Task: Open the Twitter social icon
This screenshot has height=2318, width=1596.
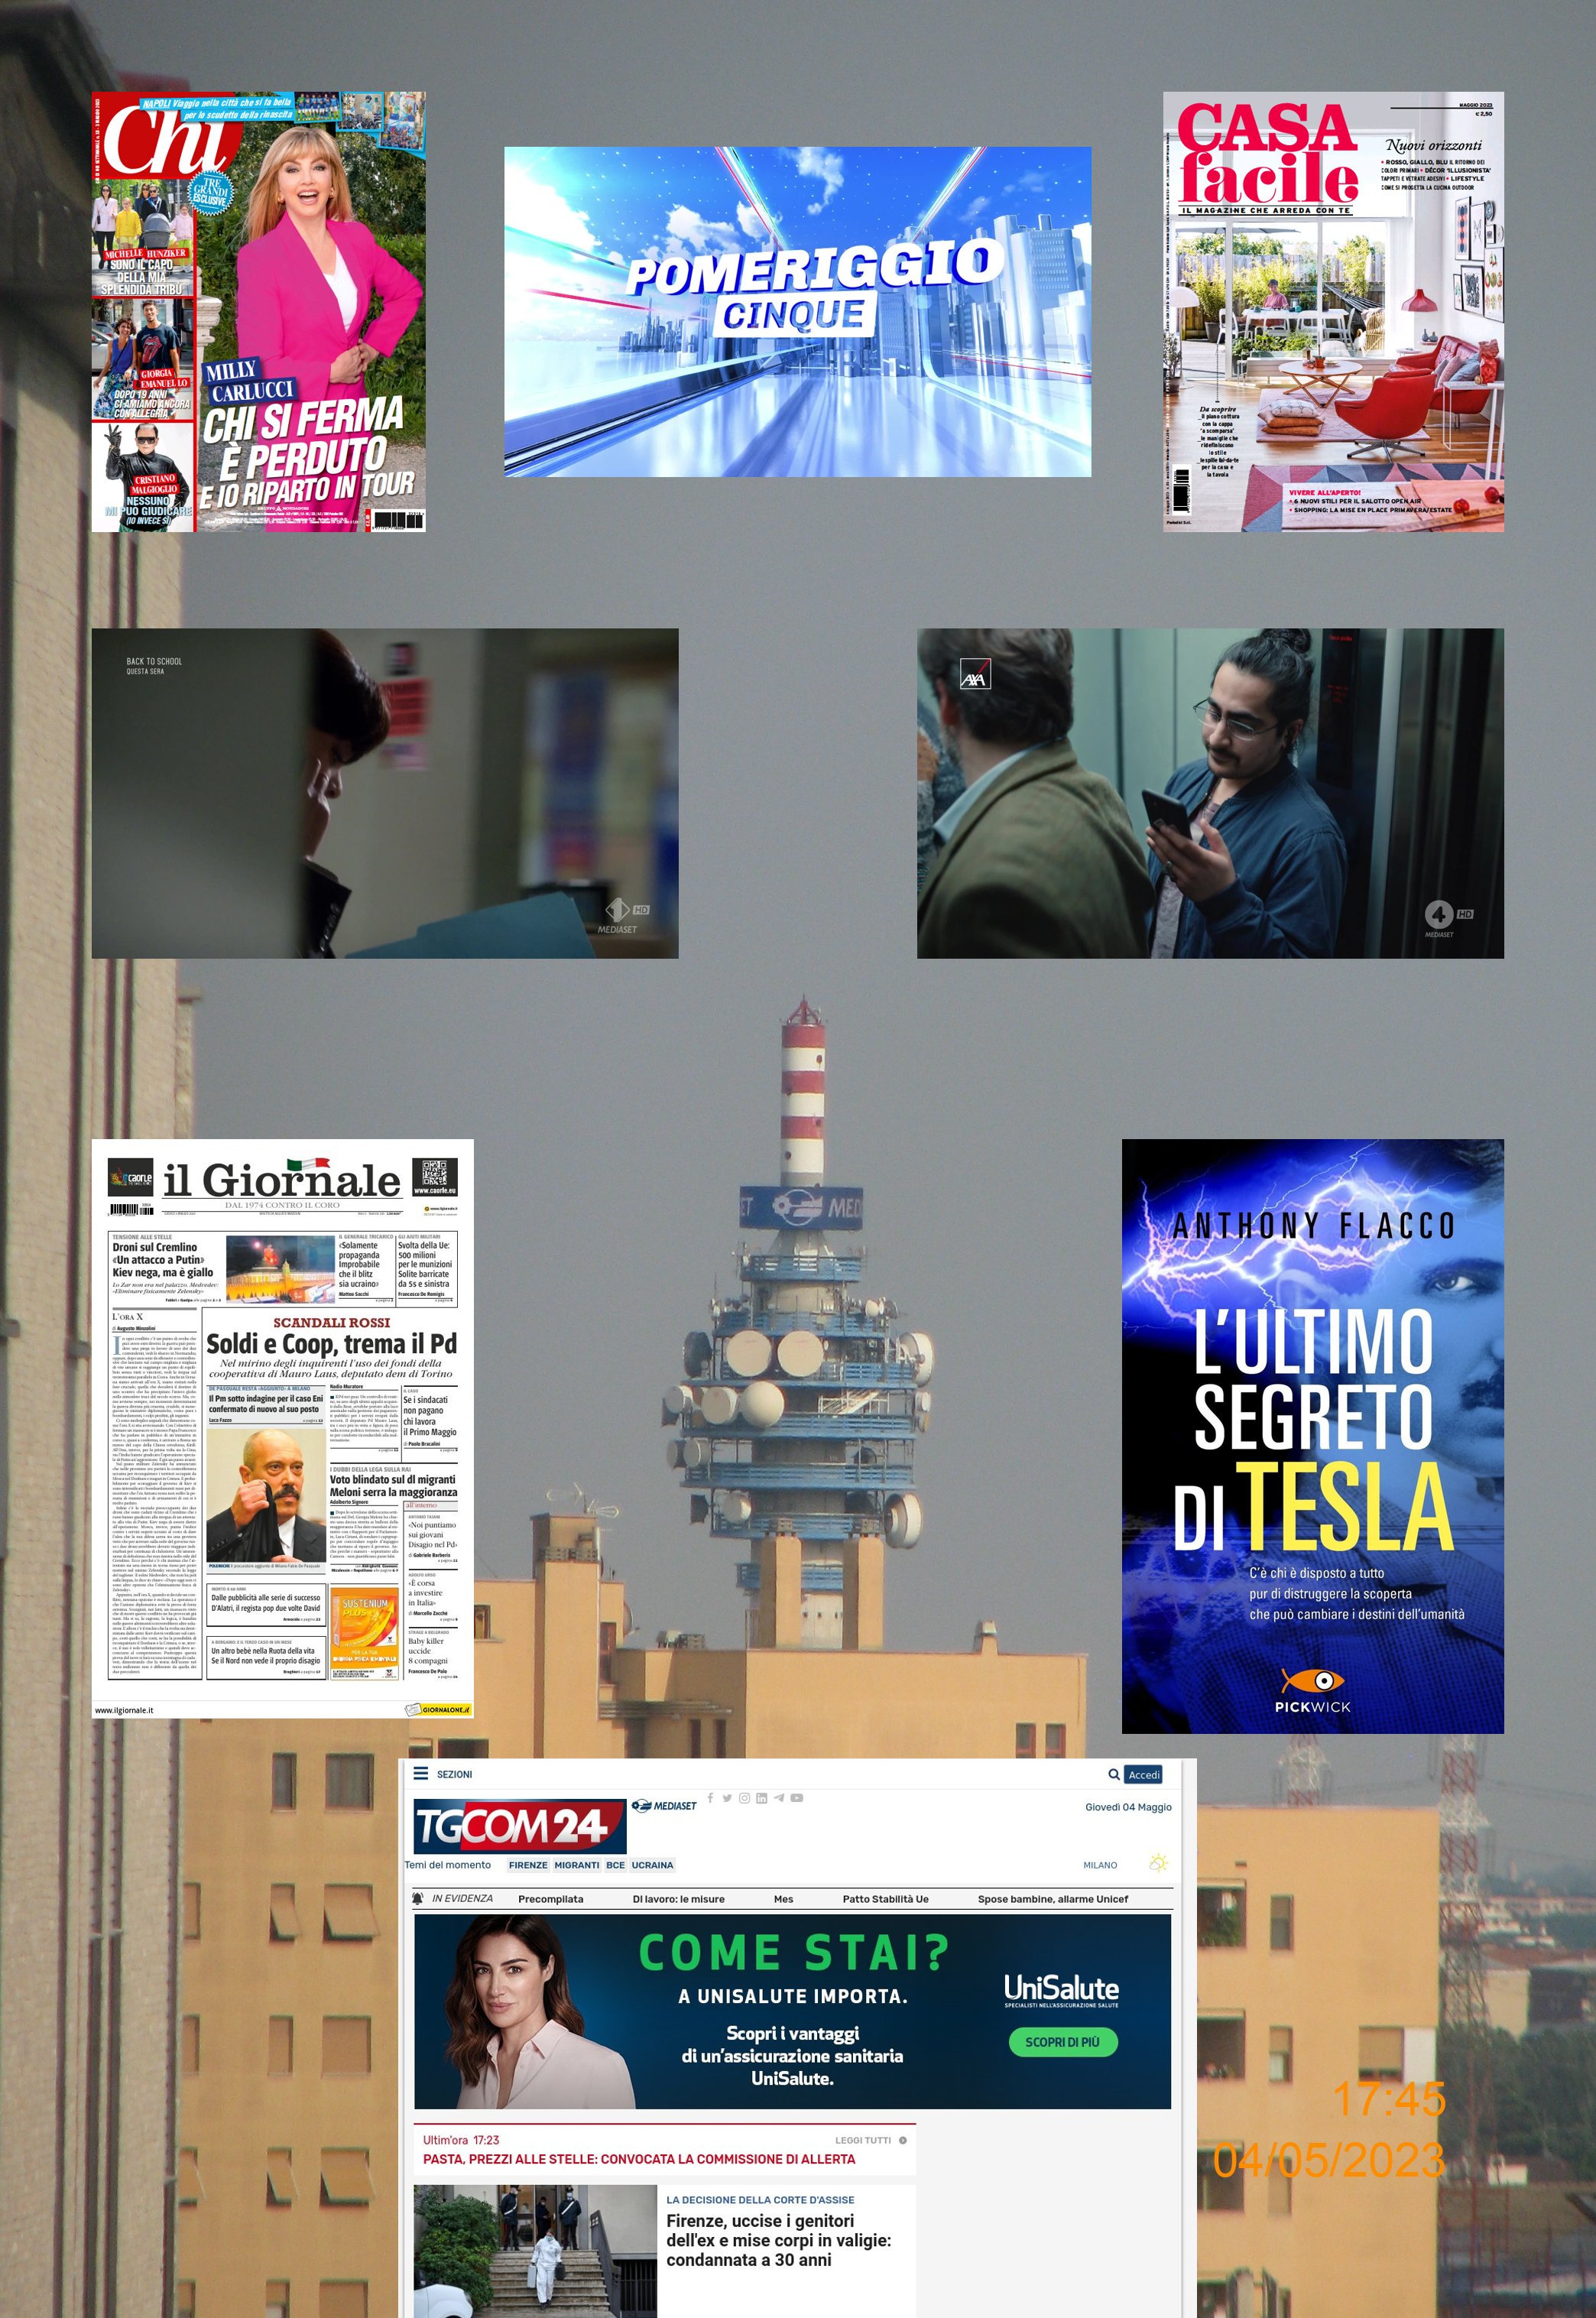Action: pyautogui.click(x=727, y=1797)
